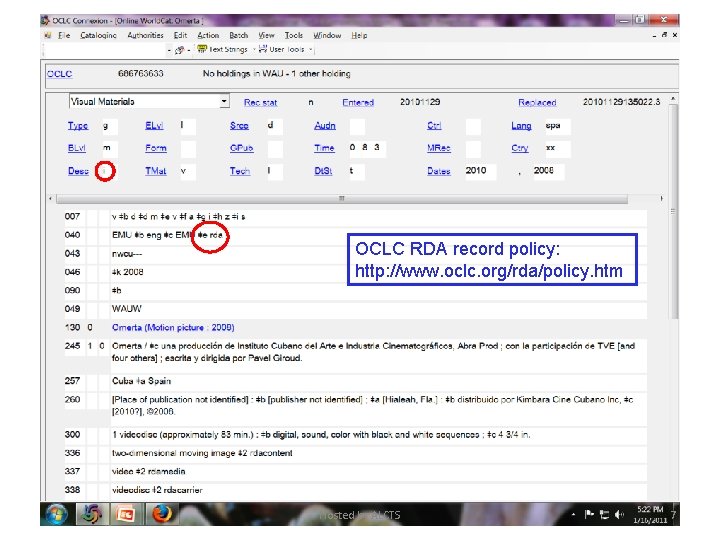The width and height of the screenshot is (720, 540).
Task: Expand the Text Strings dropdown arrow
Action: coord(254,50)
